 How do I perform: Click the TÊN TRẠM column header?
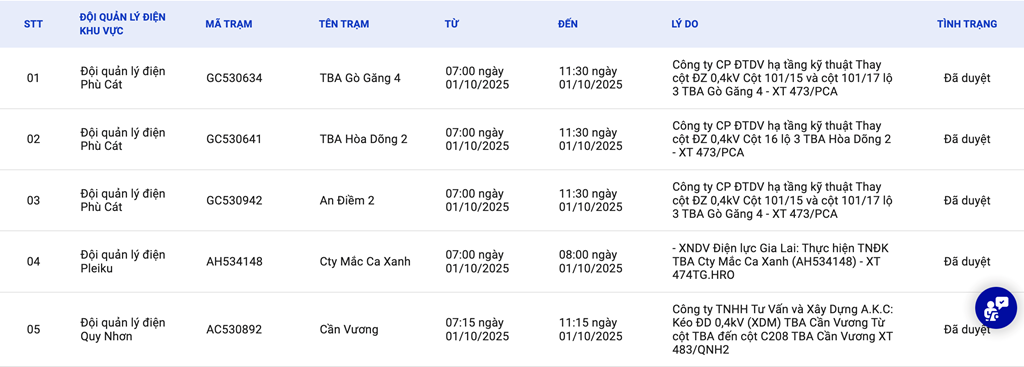coord(344,24)
